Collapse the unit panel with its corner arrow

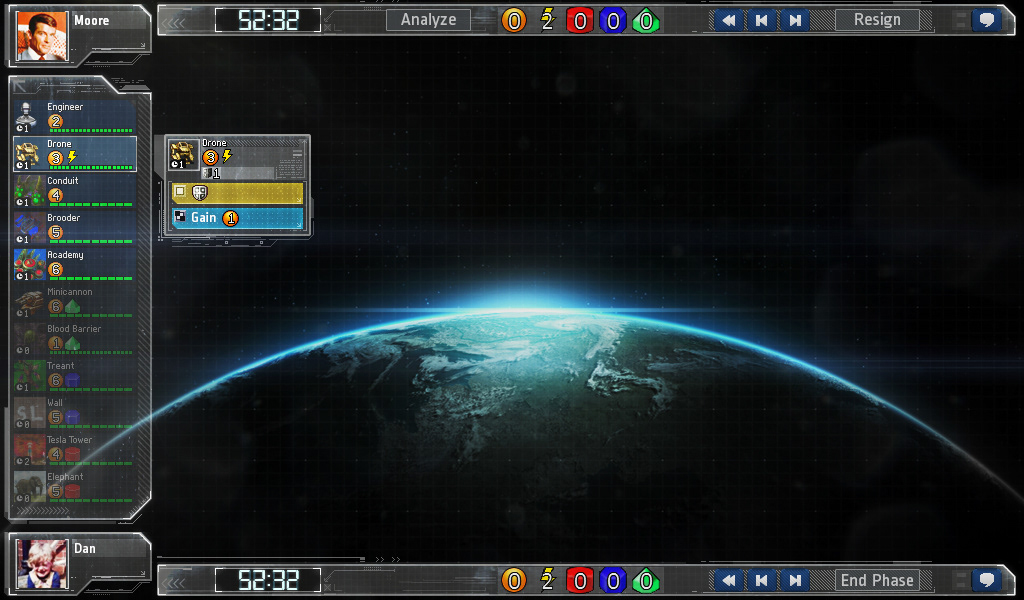point(20,86)
